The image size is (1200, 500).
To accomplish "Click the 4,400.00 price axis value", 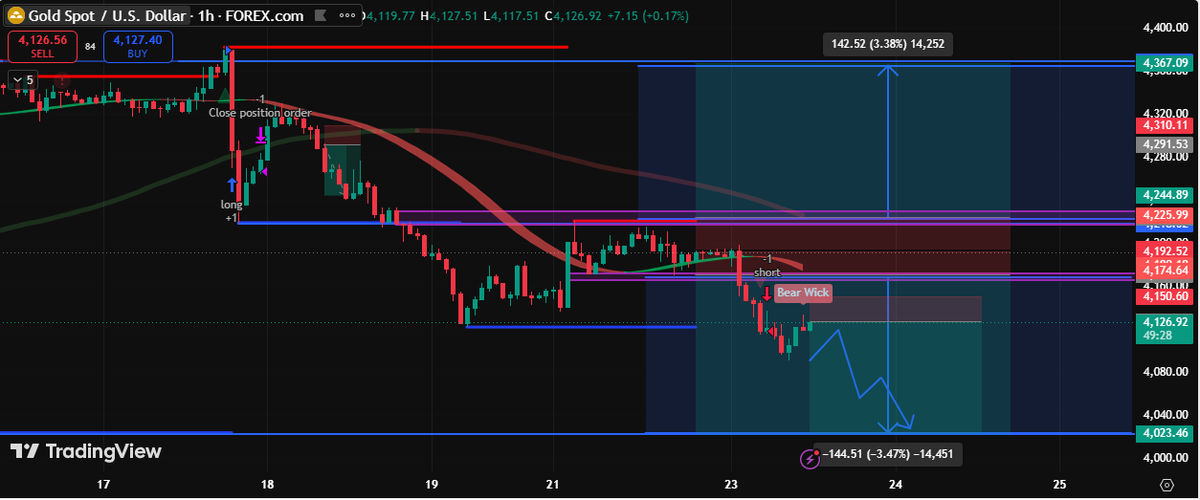I will tap(1164, 28).
